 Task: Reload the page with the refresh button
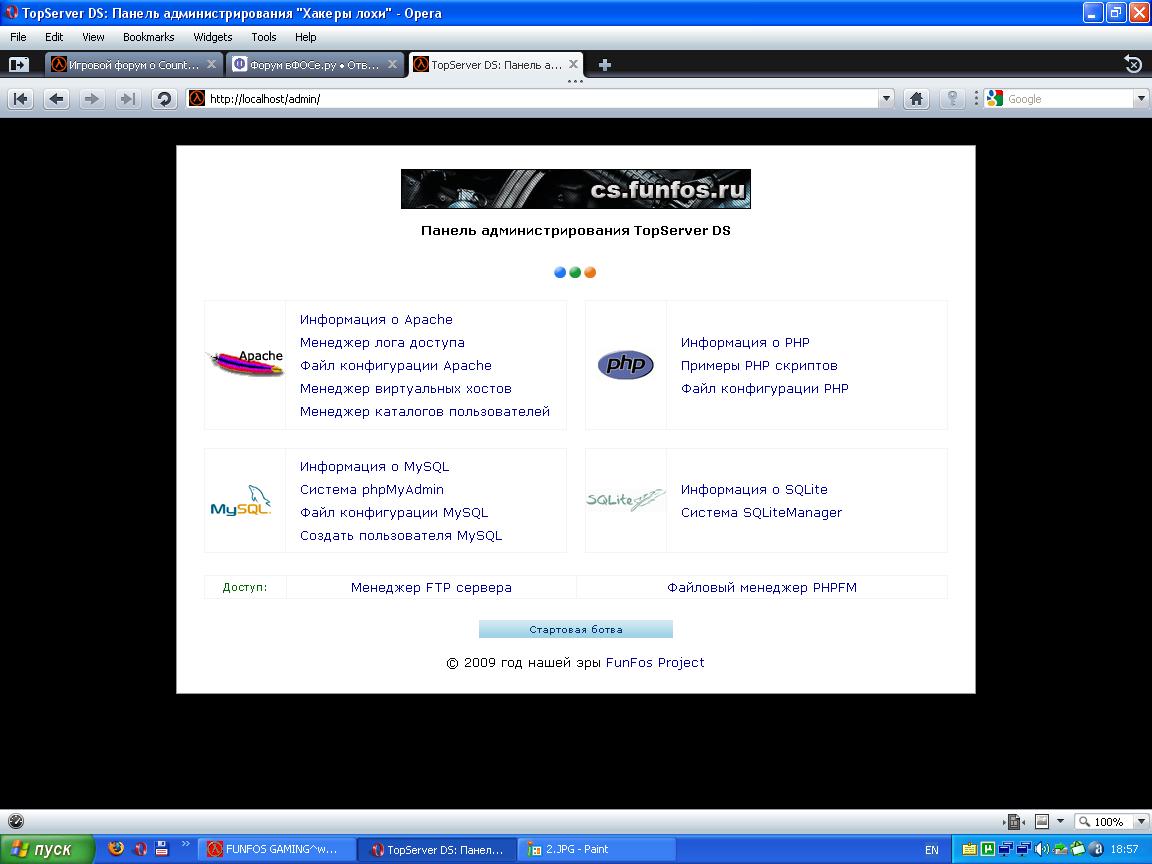pos(164,99)
